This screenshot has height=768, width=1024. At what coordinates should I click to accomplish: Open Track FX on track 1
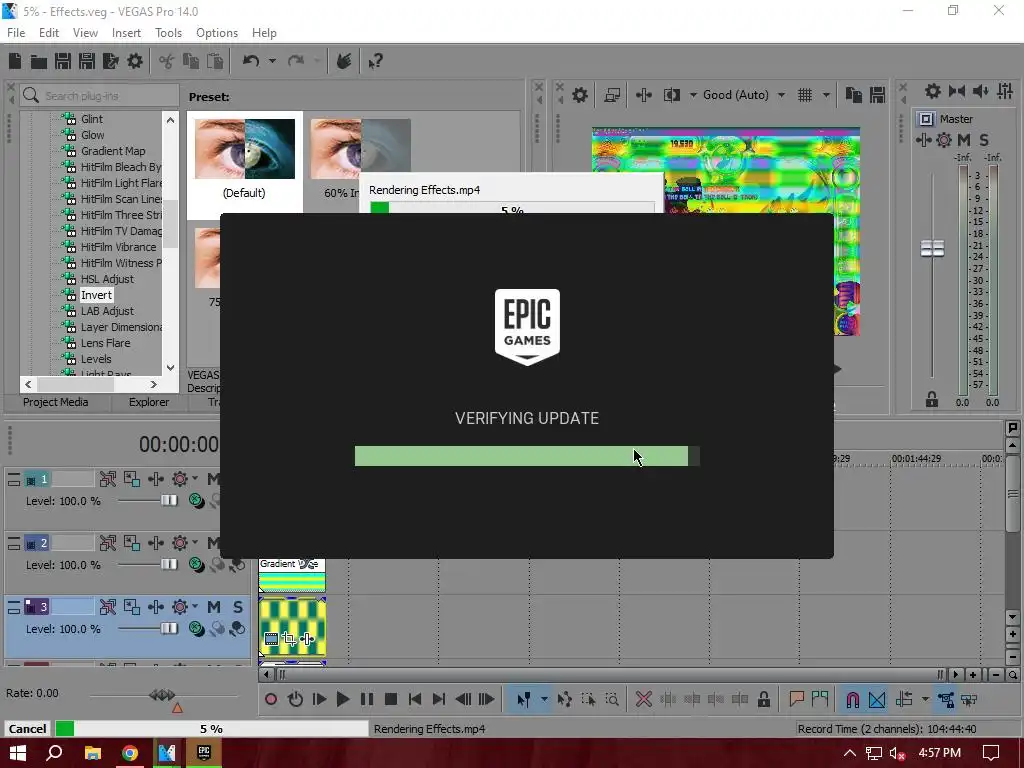[155, 479]
